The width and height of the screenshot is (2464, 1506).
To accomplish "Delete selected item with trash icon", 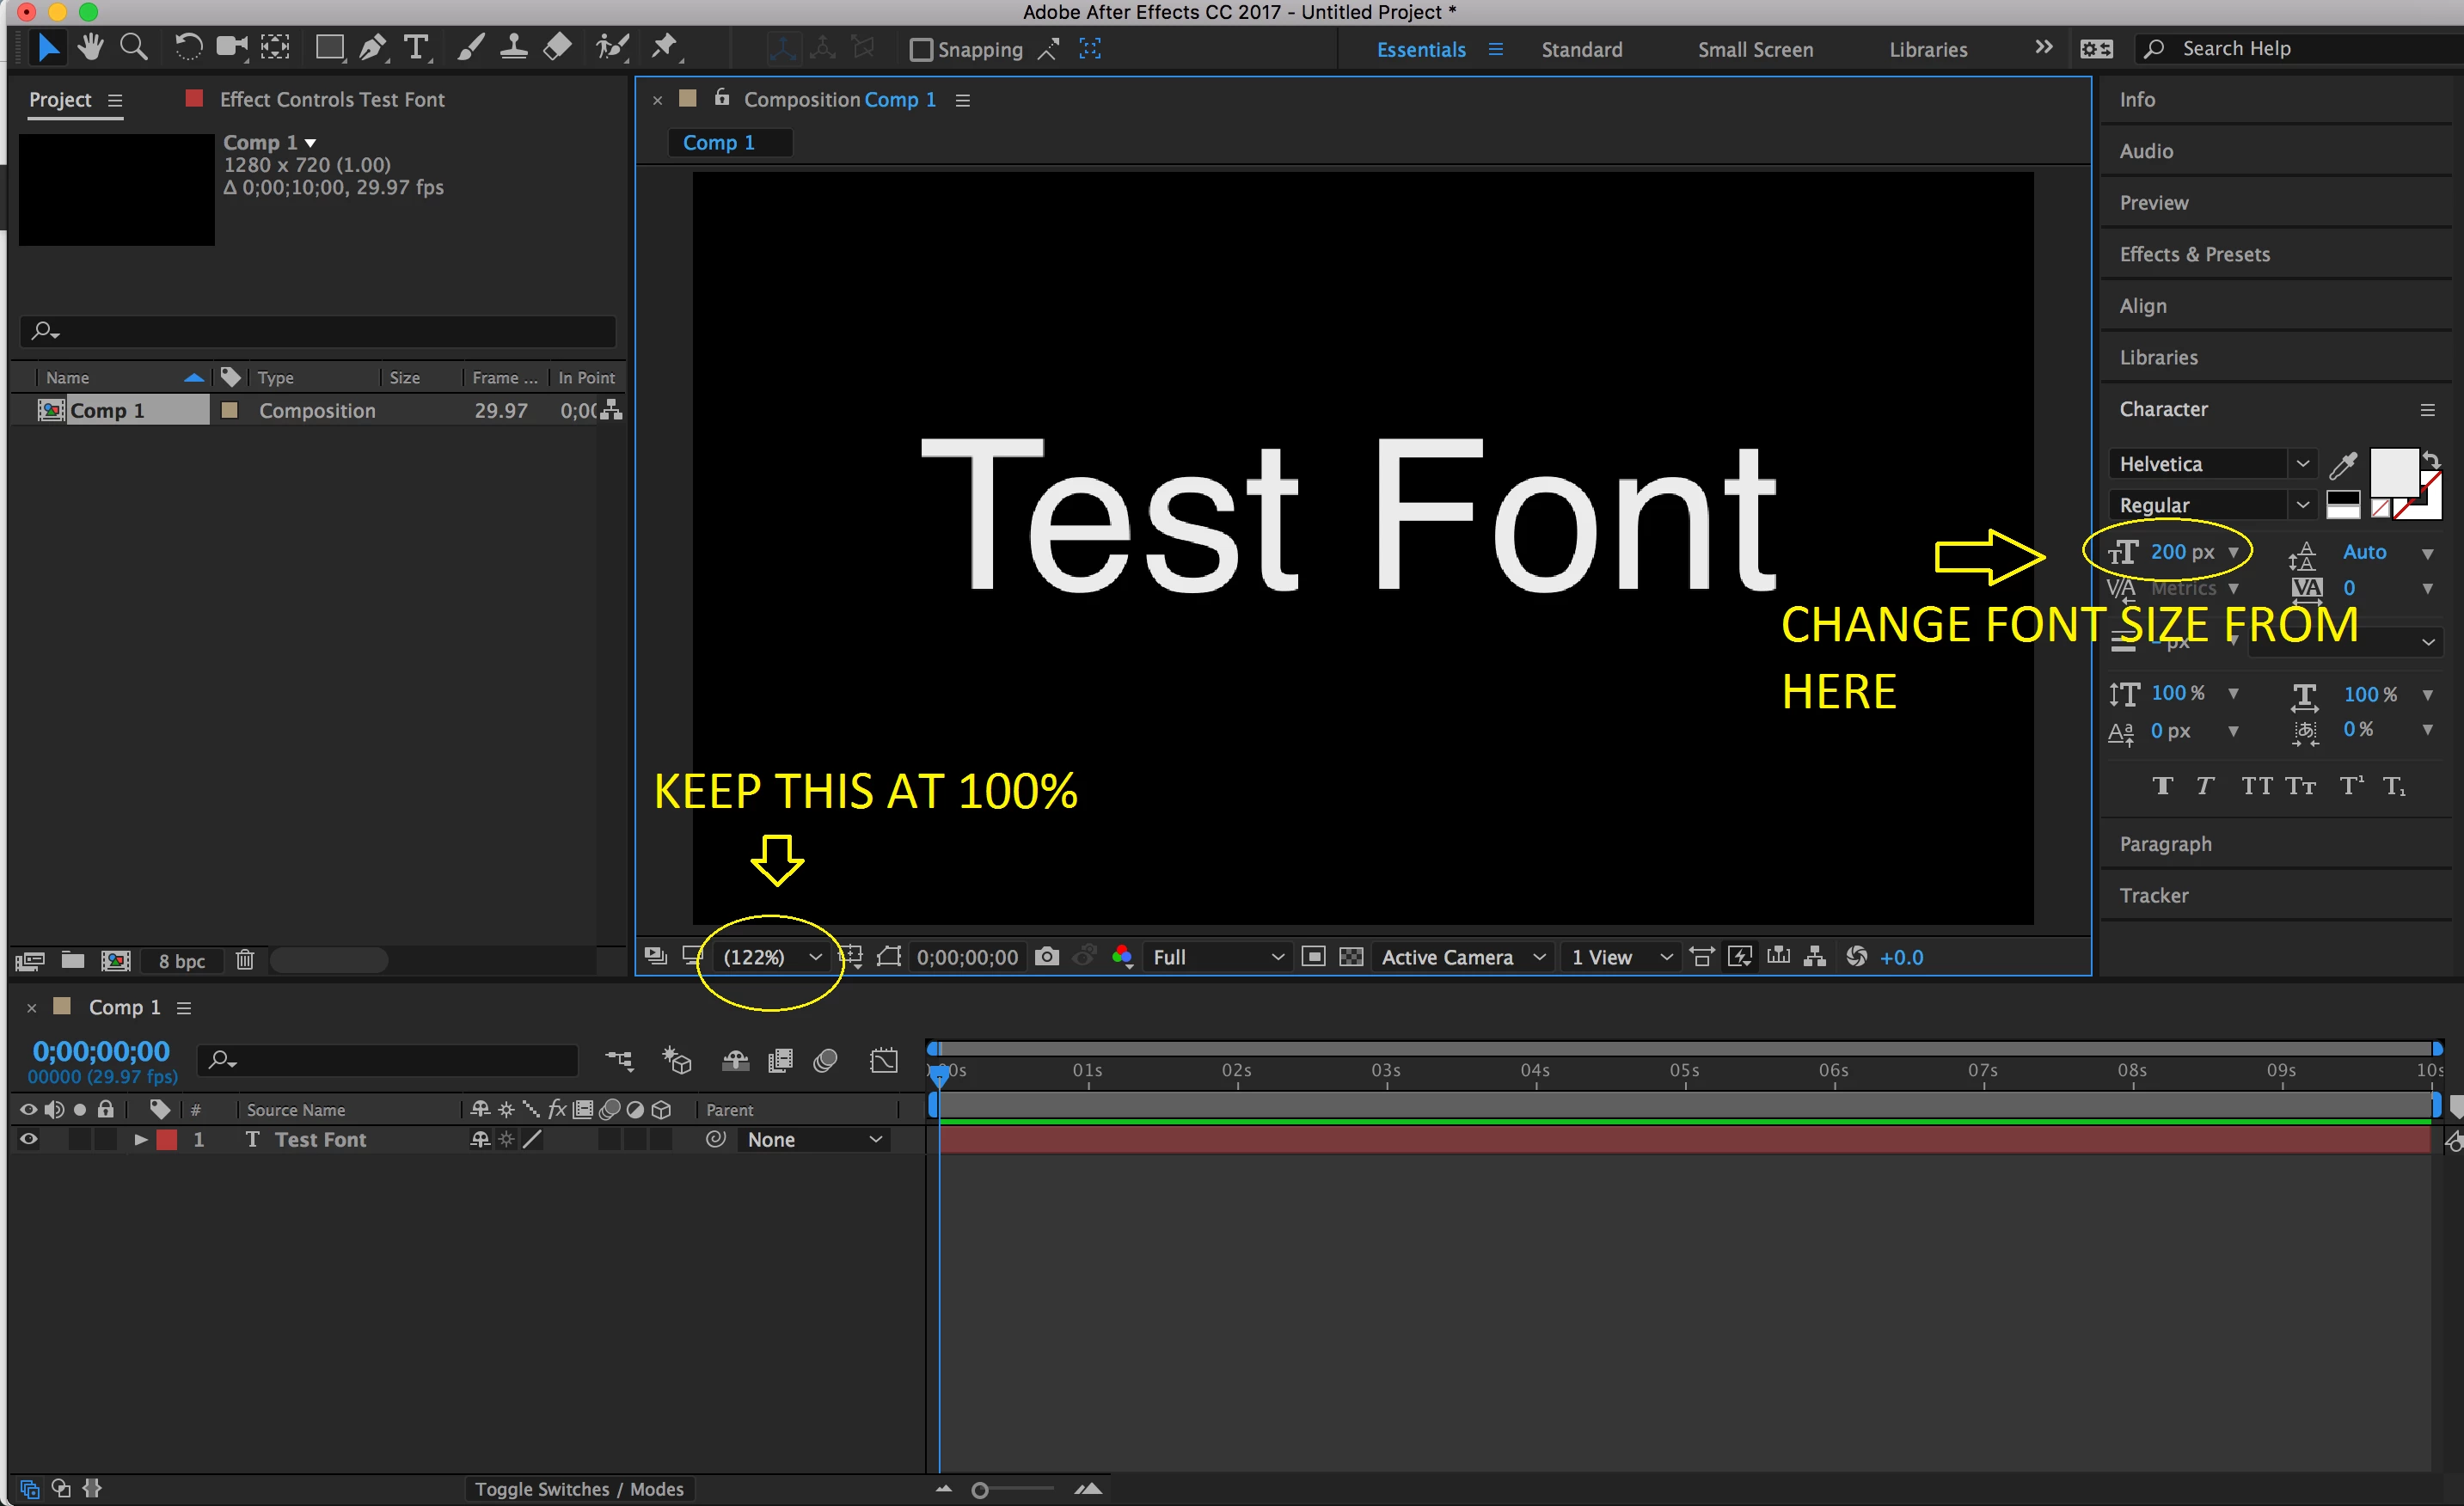I will coord(245,961).
